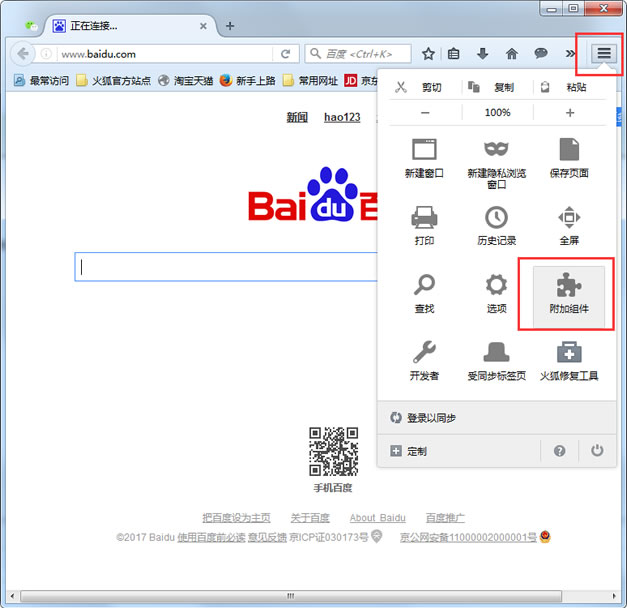Zoom in with the plus button

[x=570, y=113]
